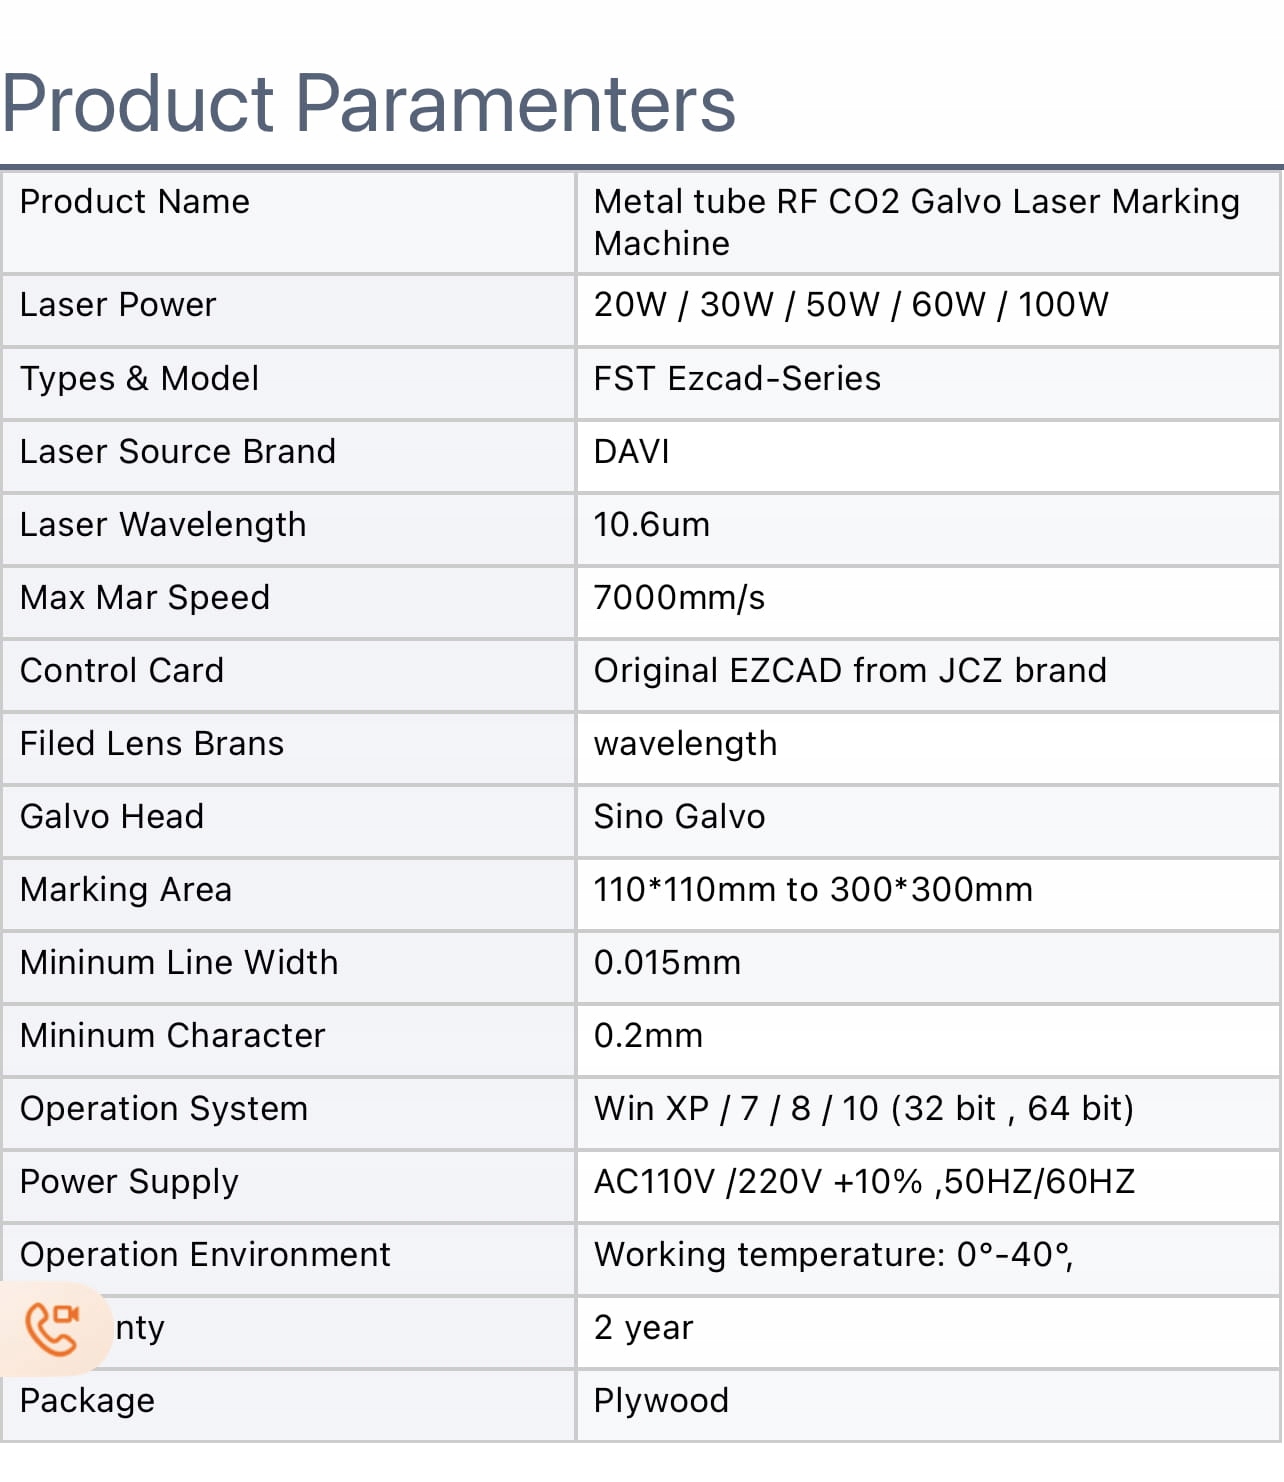Image resolution: width=1284 pixels, height=1482 pixels.
Task: Click the 0.015mm line width value
Action: [667, 963]
